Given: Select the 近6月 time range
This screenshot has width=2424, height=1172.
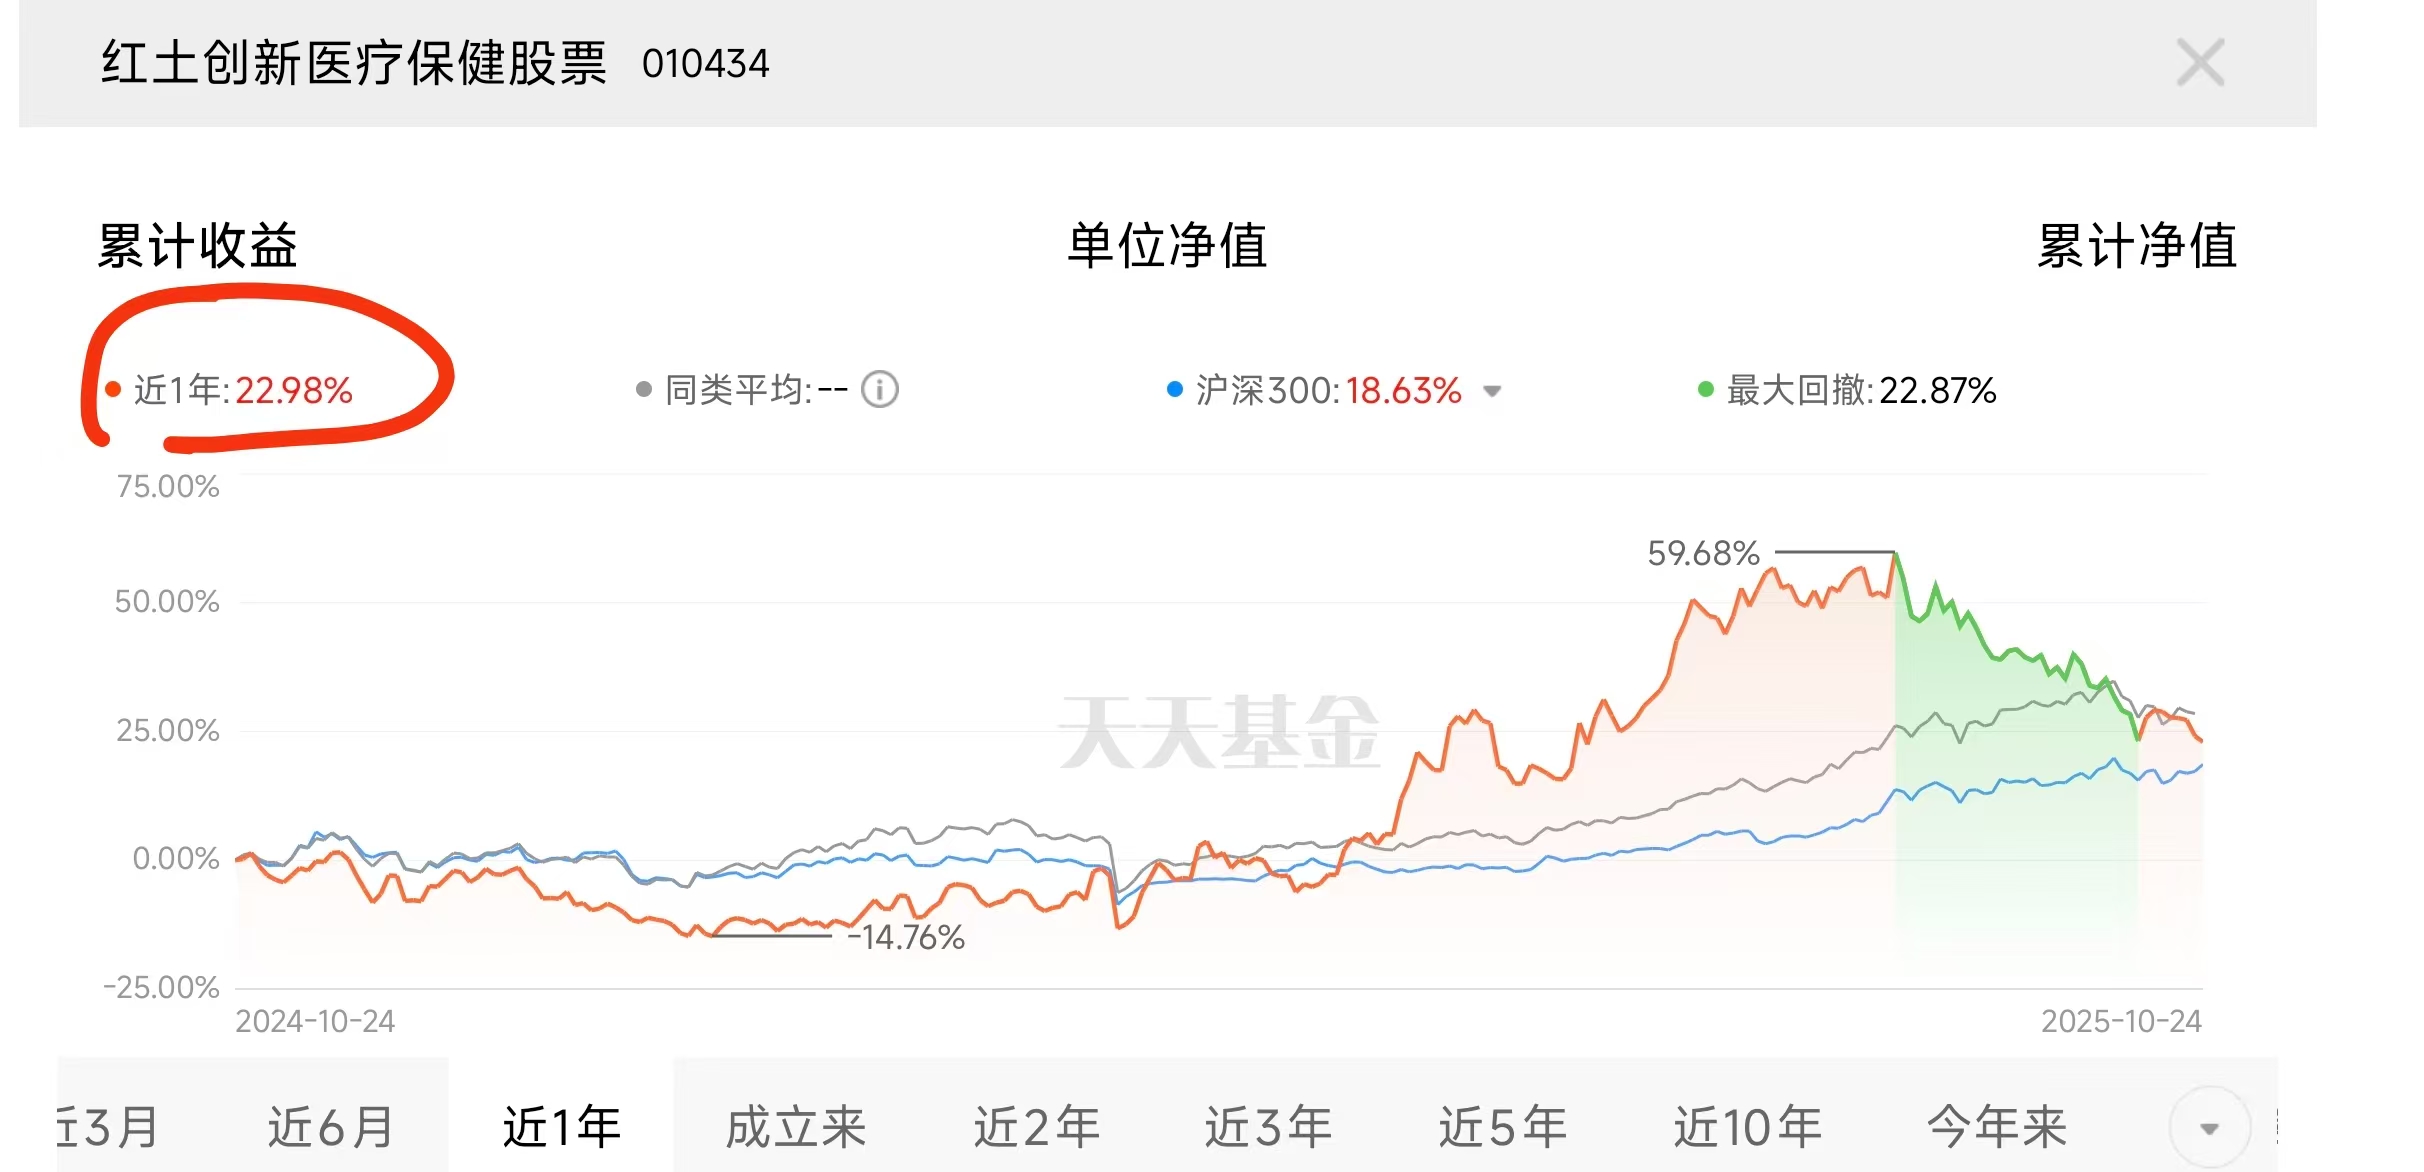Looking at the screenshot, I should (x=330, y=1127).
